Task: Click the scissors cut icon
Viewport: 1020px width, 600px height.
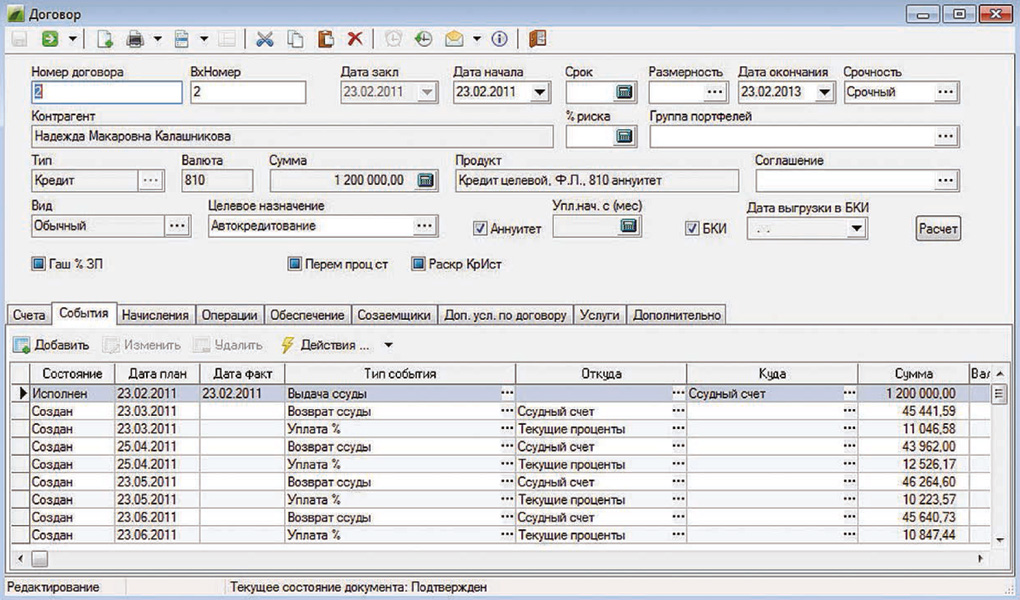Action: [x=265, y=39]
